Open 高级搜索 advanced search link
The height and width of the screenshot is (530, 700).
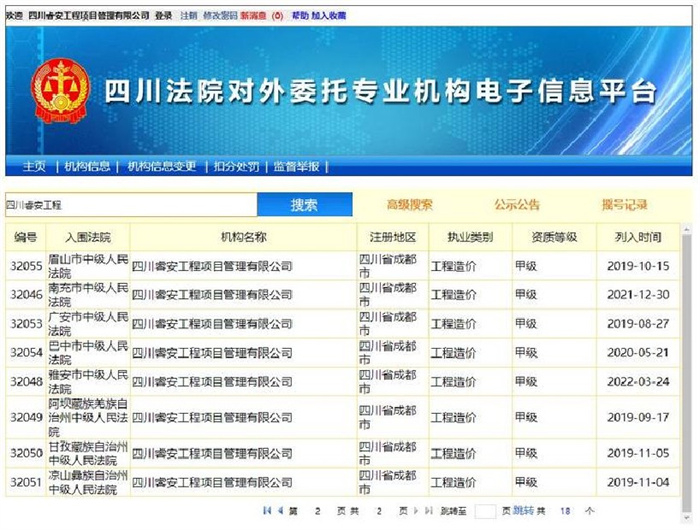pos(409,205)
